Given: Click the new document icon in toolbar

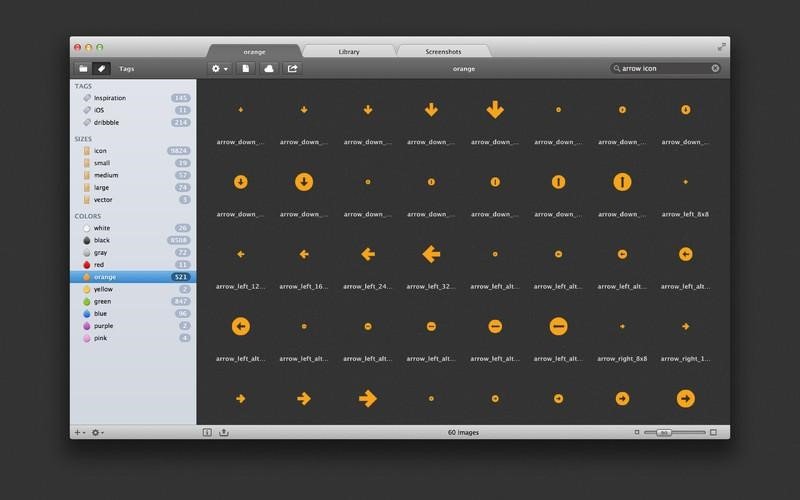Looking at the screenshot, I should [x=246, y=68].
